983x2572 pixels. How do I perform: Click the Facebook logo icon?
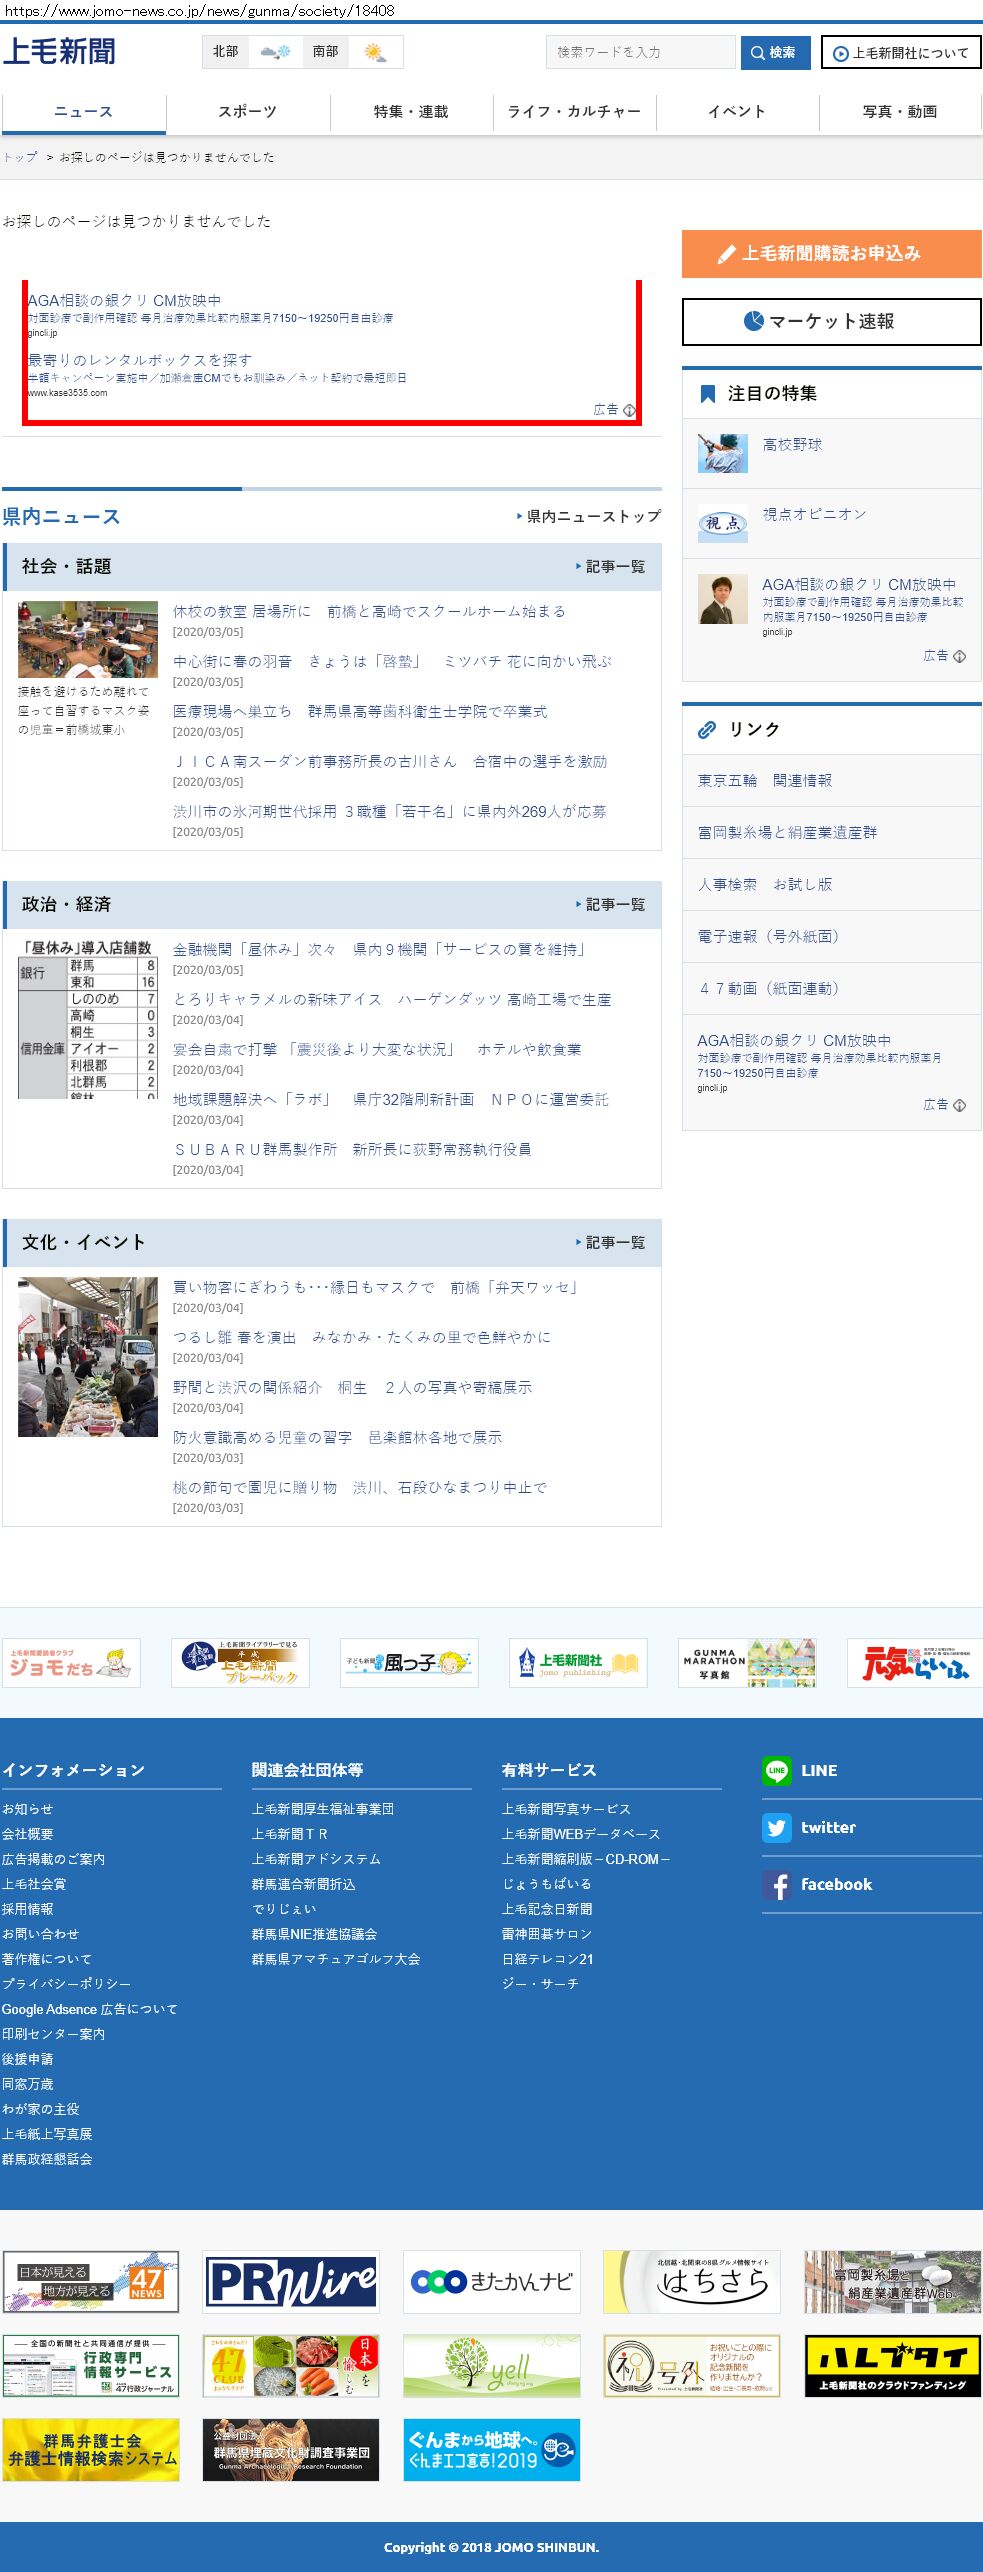tap(776, 1884)
